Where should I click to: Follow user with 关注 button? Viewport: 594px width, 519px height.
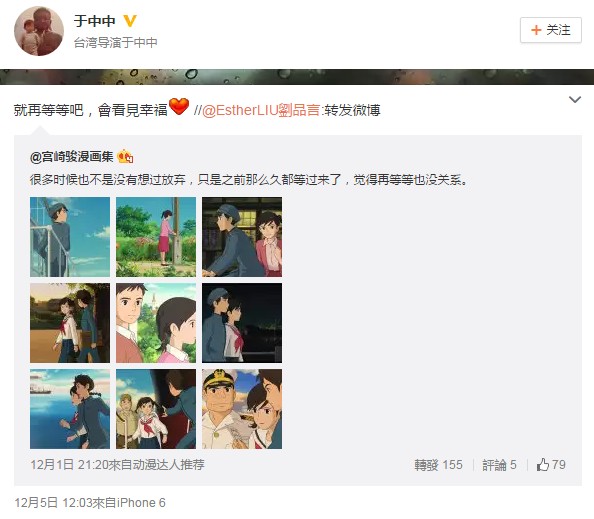click(x=550, y=30)
